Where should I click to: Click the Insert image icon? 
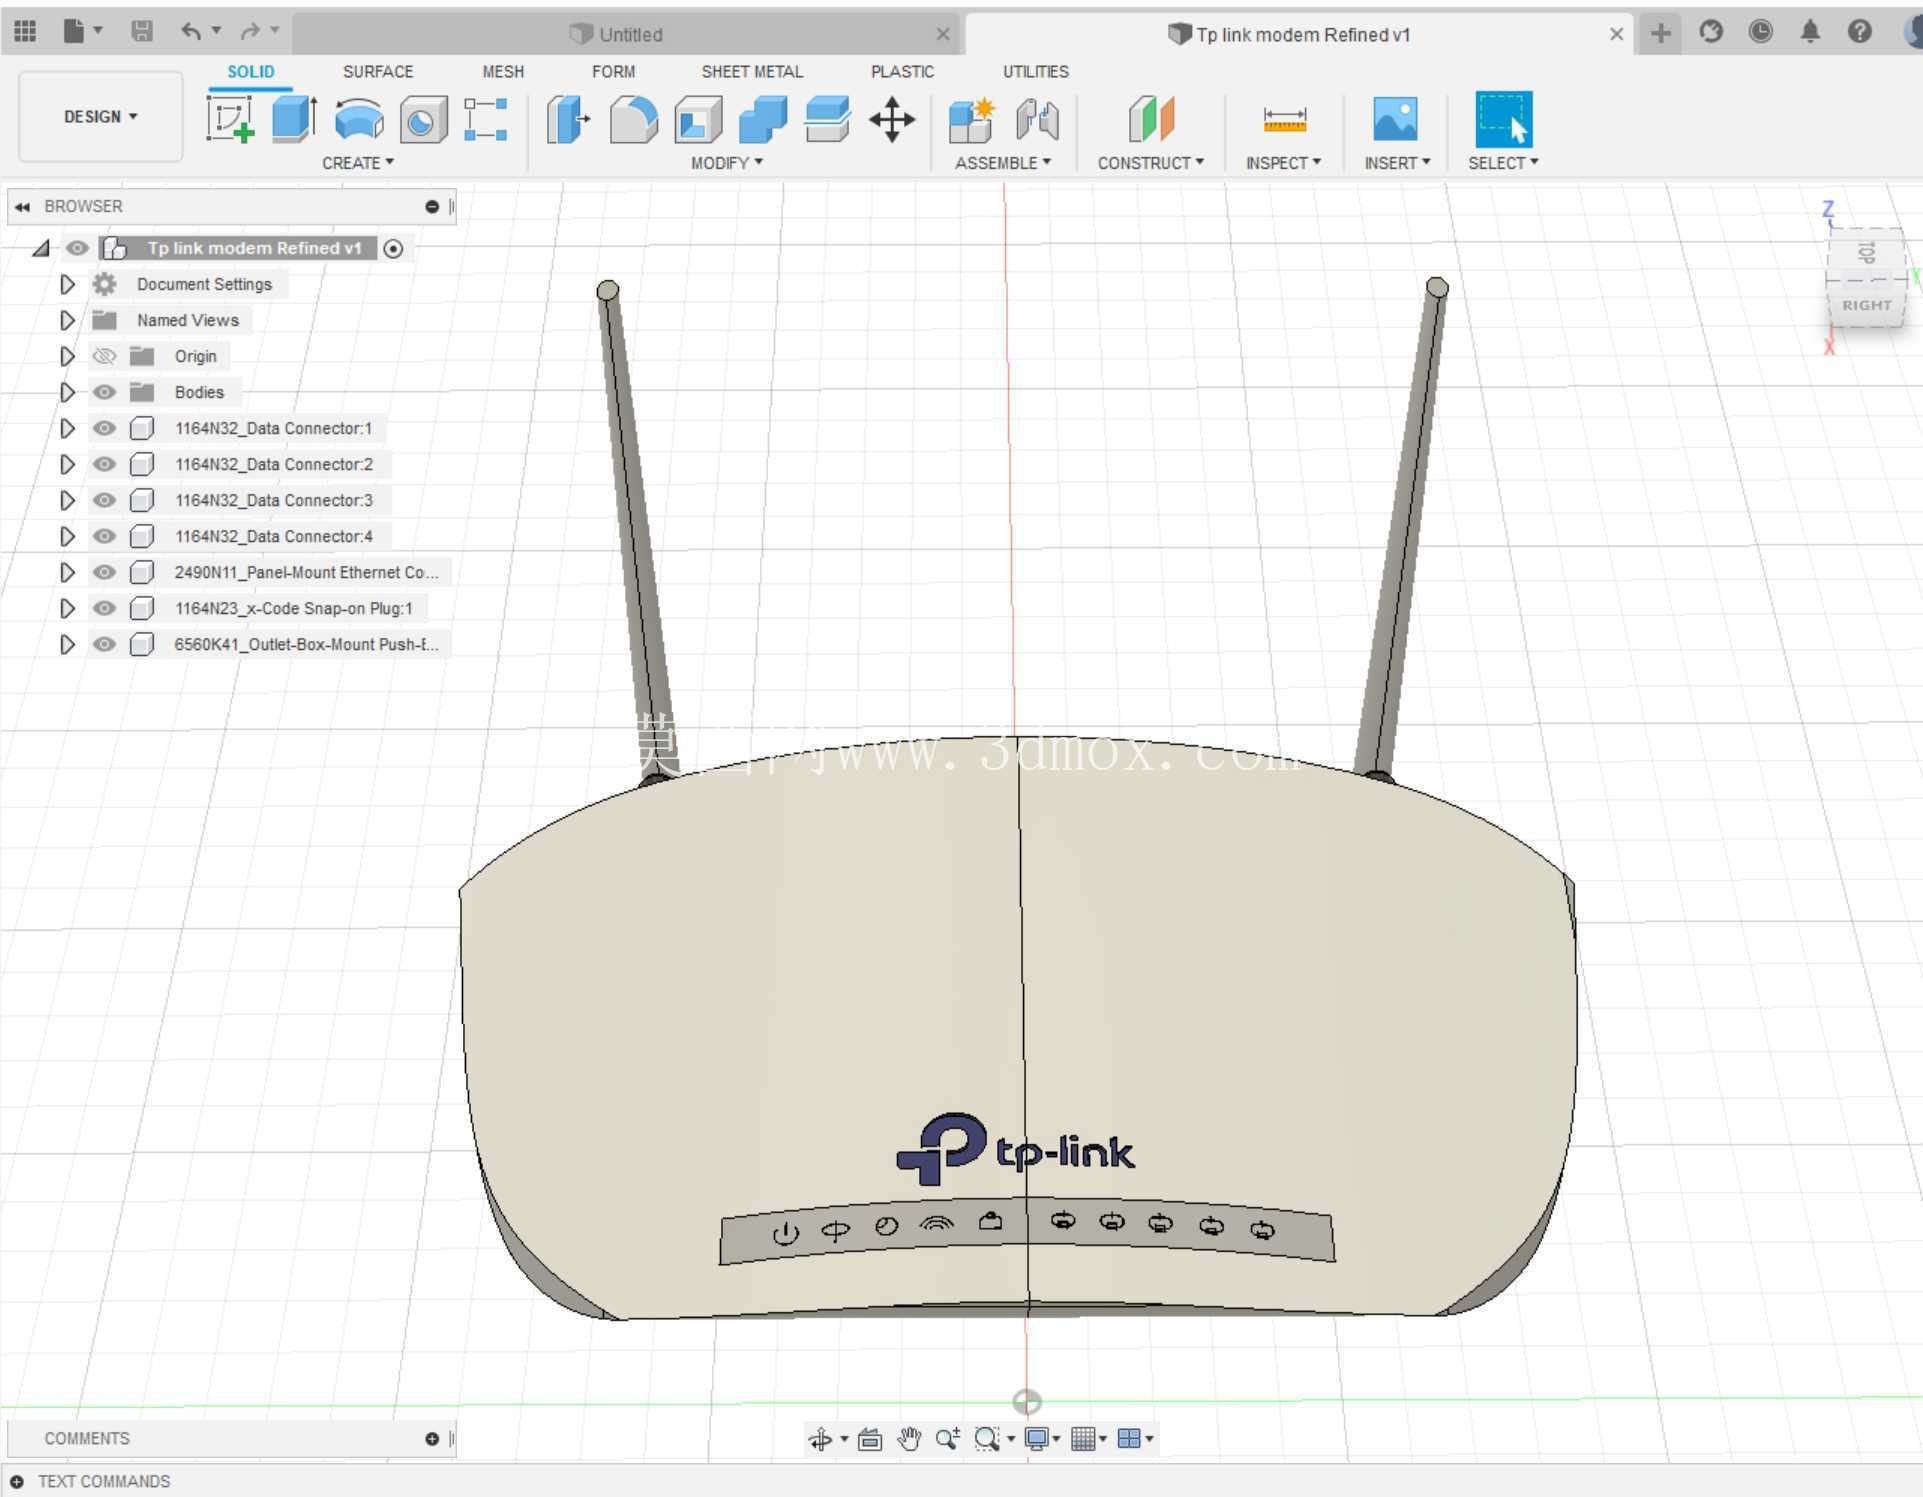click(x=1395, y=119)
